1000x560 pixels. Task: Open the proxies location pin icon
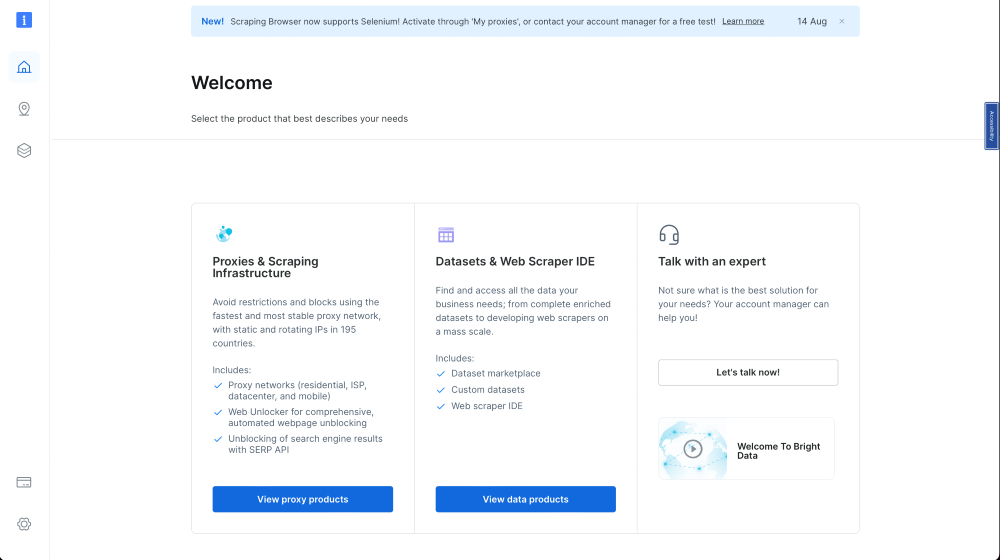pyautogui.click(x=24, y=109)
